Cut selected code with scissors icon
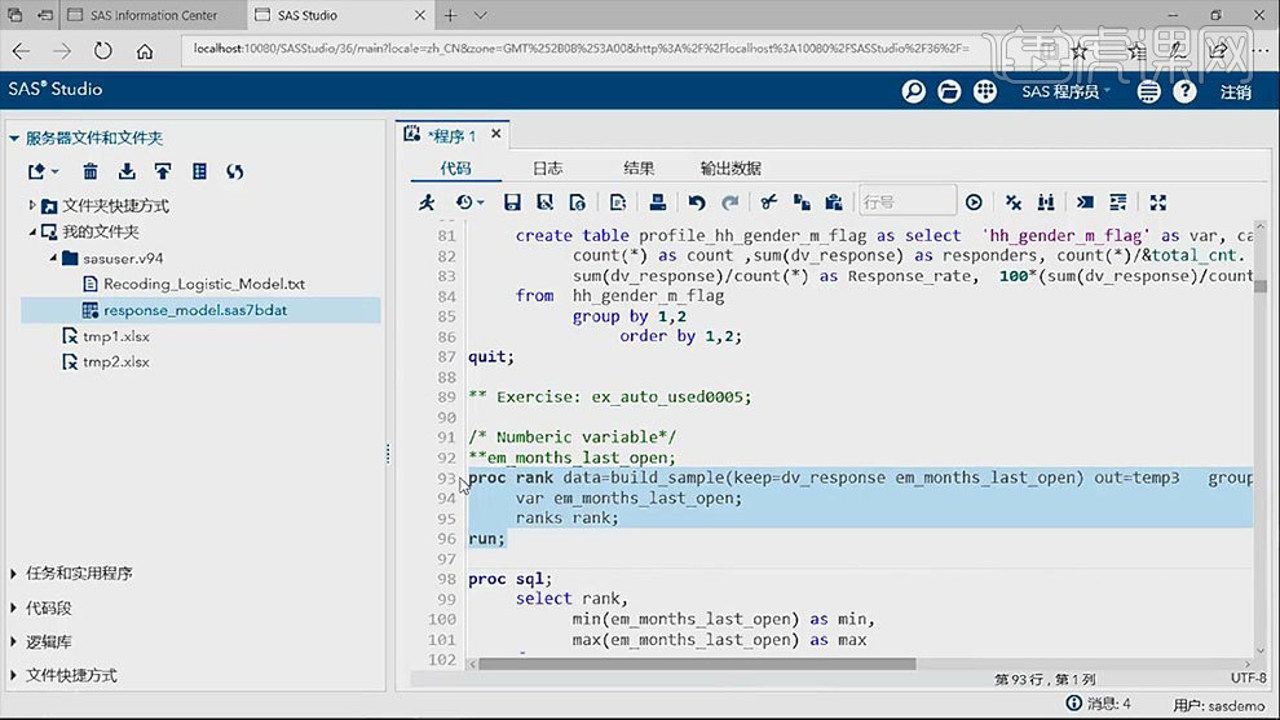 coord(768,202)
